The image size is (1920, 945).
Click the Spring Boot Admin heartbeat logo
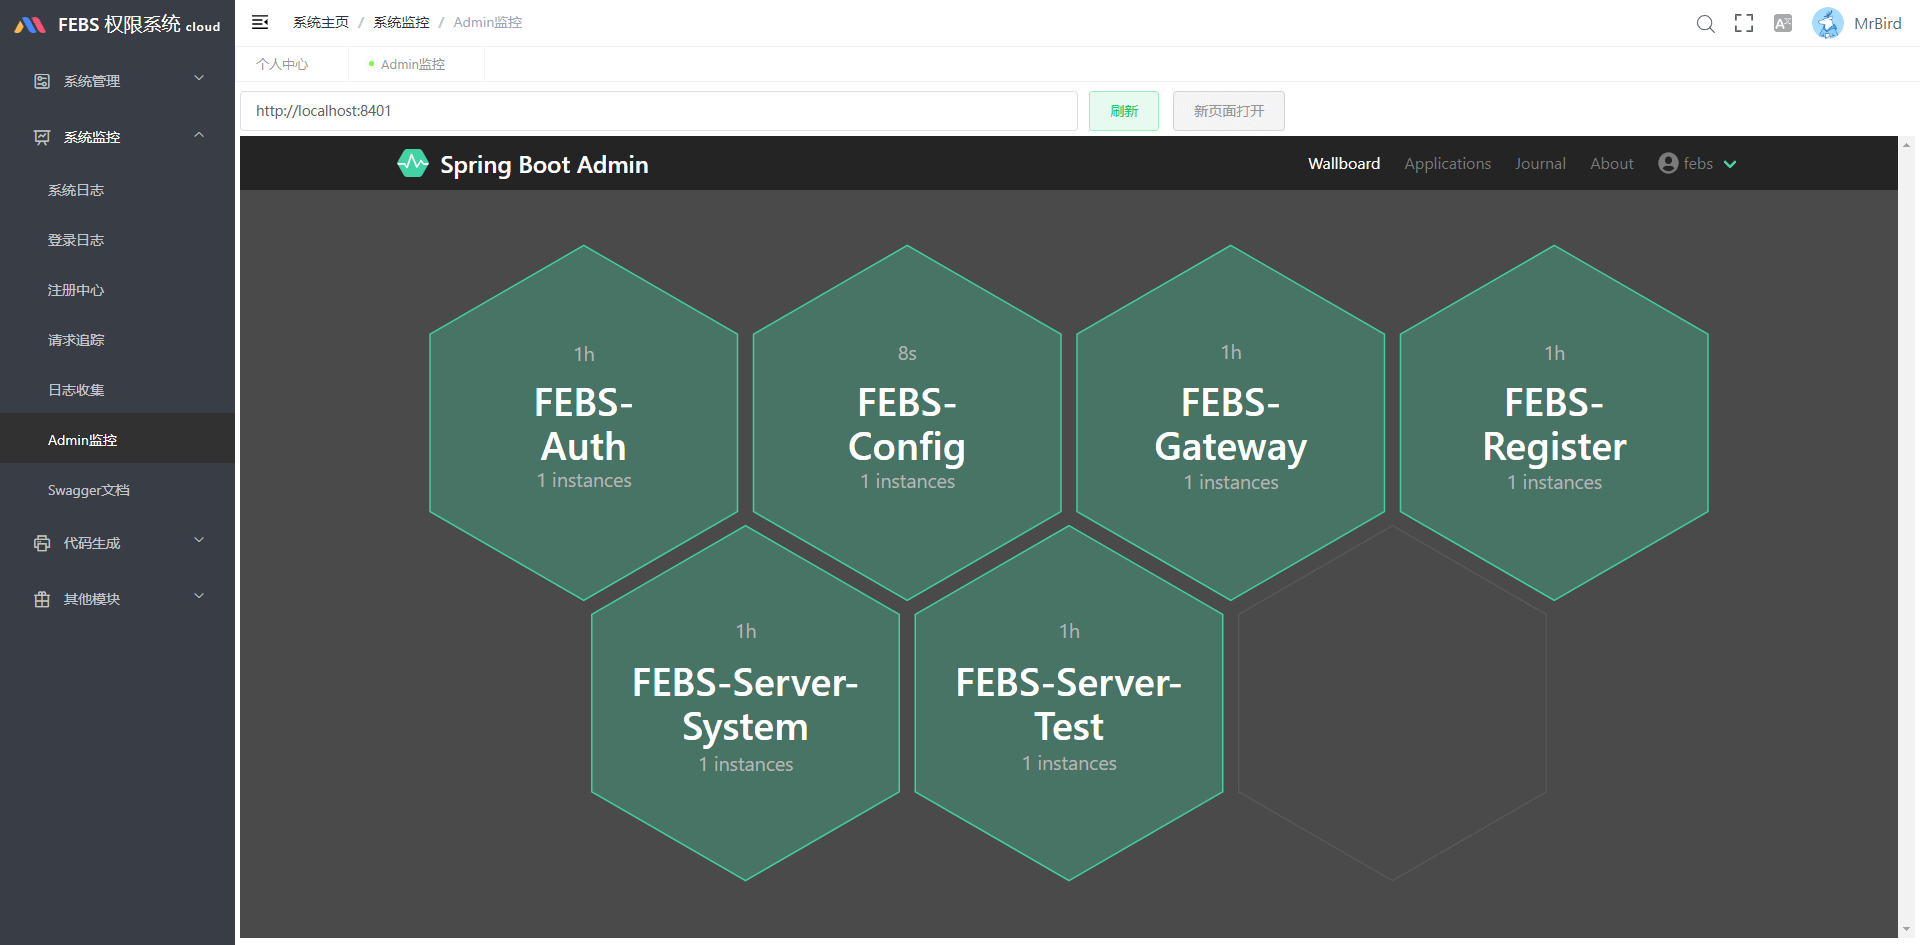413,164
